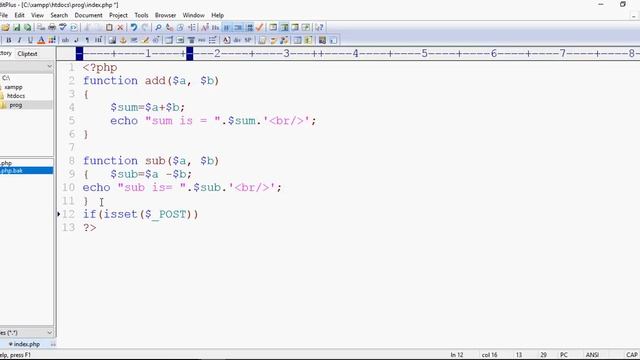Image resolution: width=640 pixels, height=360 pixels.
Task: Open the Document menu
Action: [x=88, y=15]
